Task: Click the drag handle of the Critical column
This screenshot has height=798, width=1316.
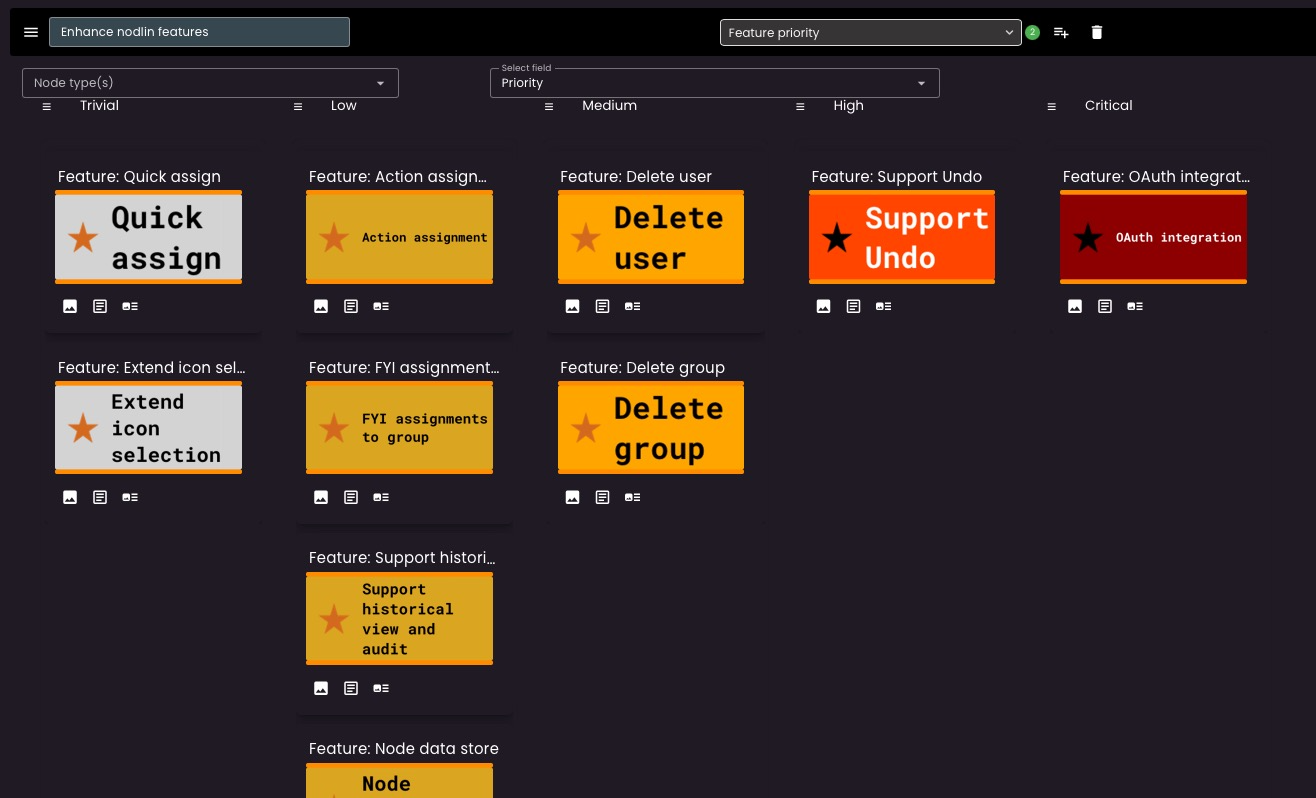Action: click(1051, 107)
